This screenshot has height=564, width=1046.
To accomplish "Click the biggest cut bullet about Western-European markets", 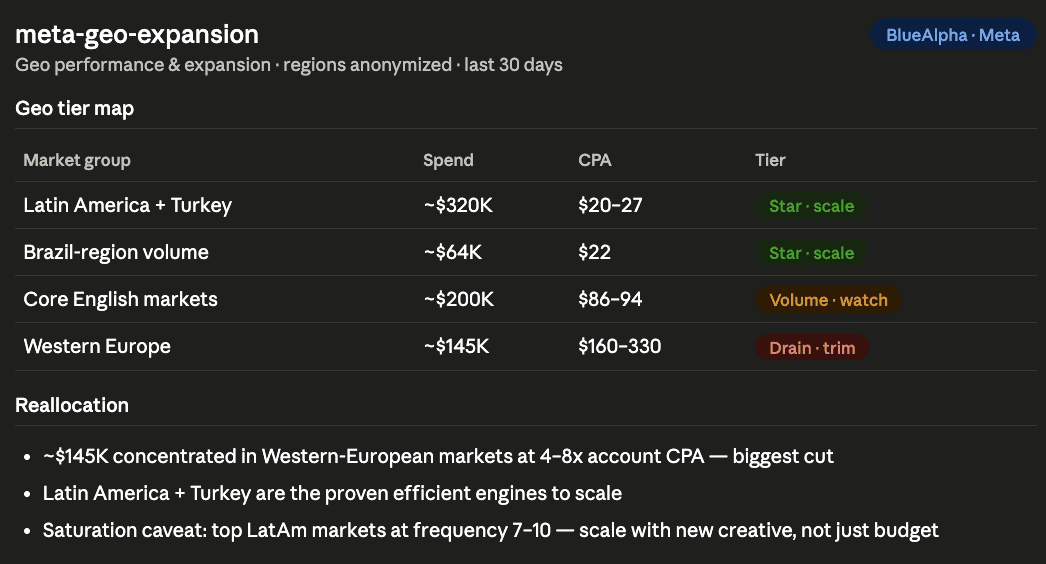I will point(438,457).
